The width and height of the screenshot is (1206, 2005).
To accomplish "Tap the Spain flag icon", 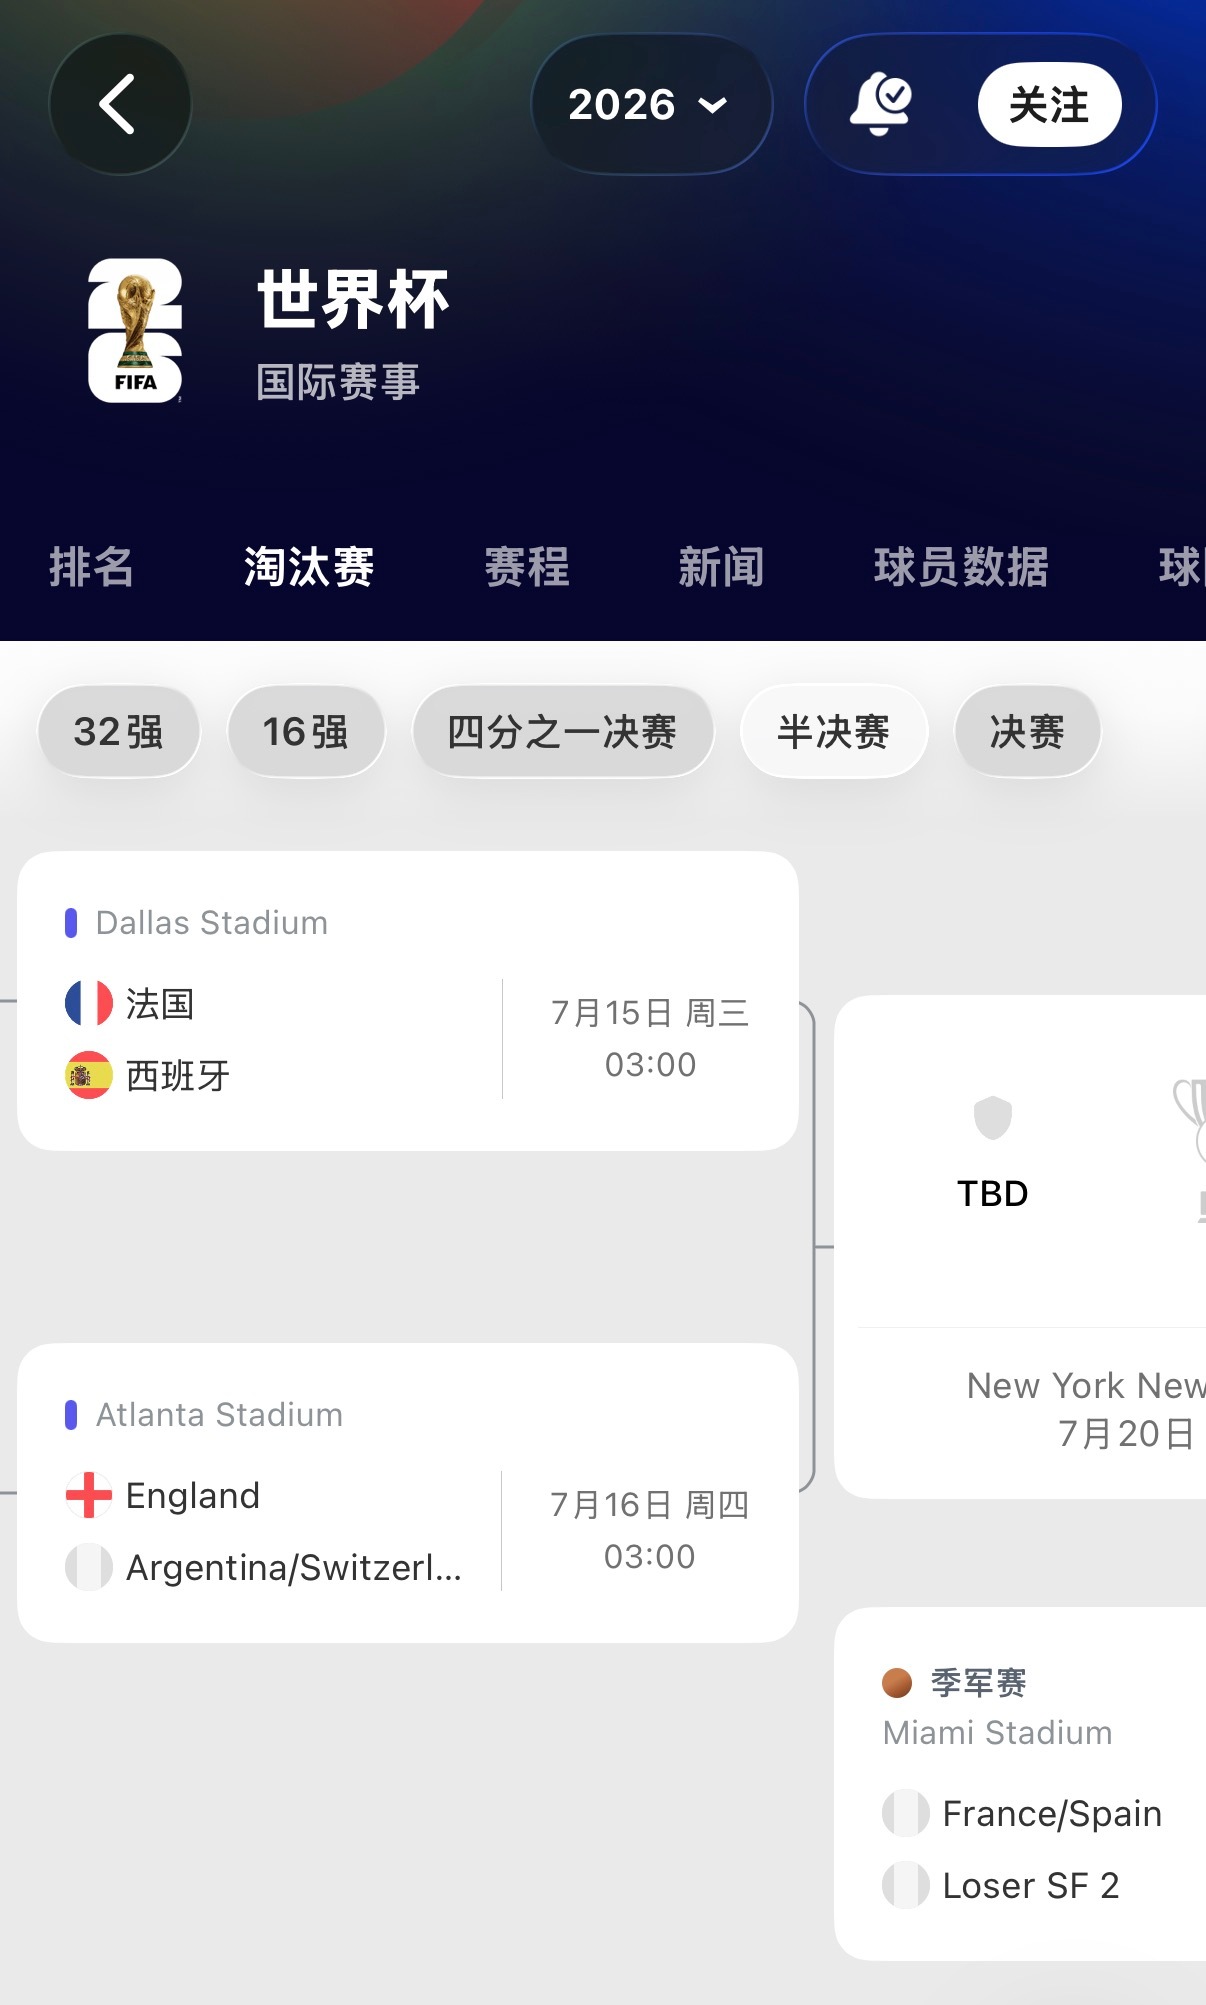I will (x=89, y=1075).
